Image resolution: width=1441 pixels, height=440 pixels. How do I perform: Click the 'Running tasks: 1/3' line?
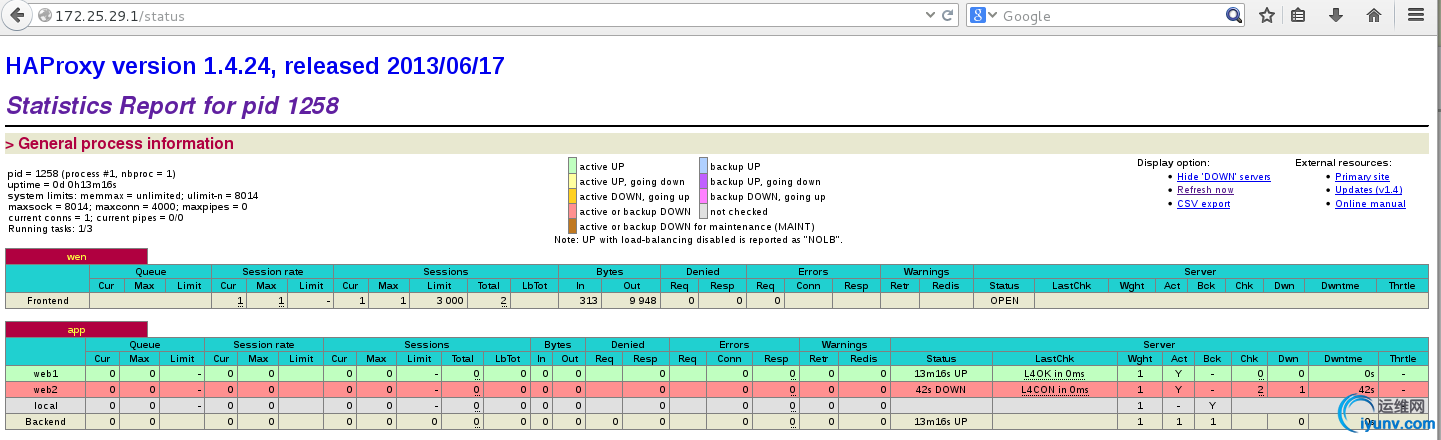click(49, 228)
